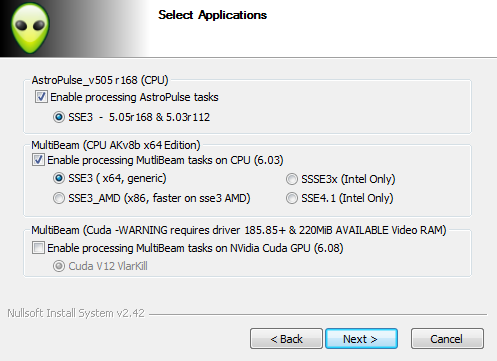Select the SSE3 - 5.05r168 & 5.03r112 radio option
497x361 pixels.
point(59,117)
